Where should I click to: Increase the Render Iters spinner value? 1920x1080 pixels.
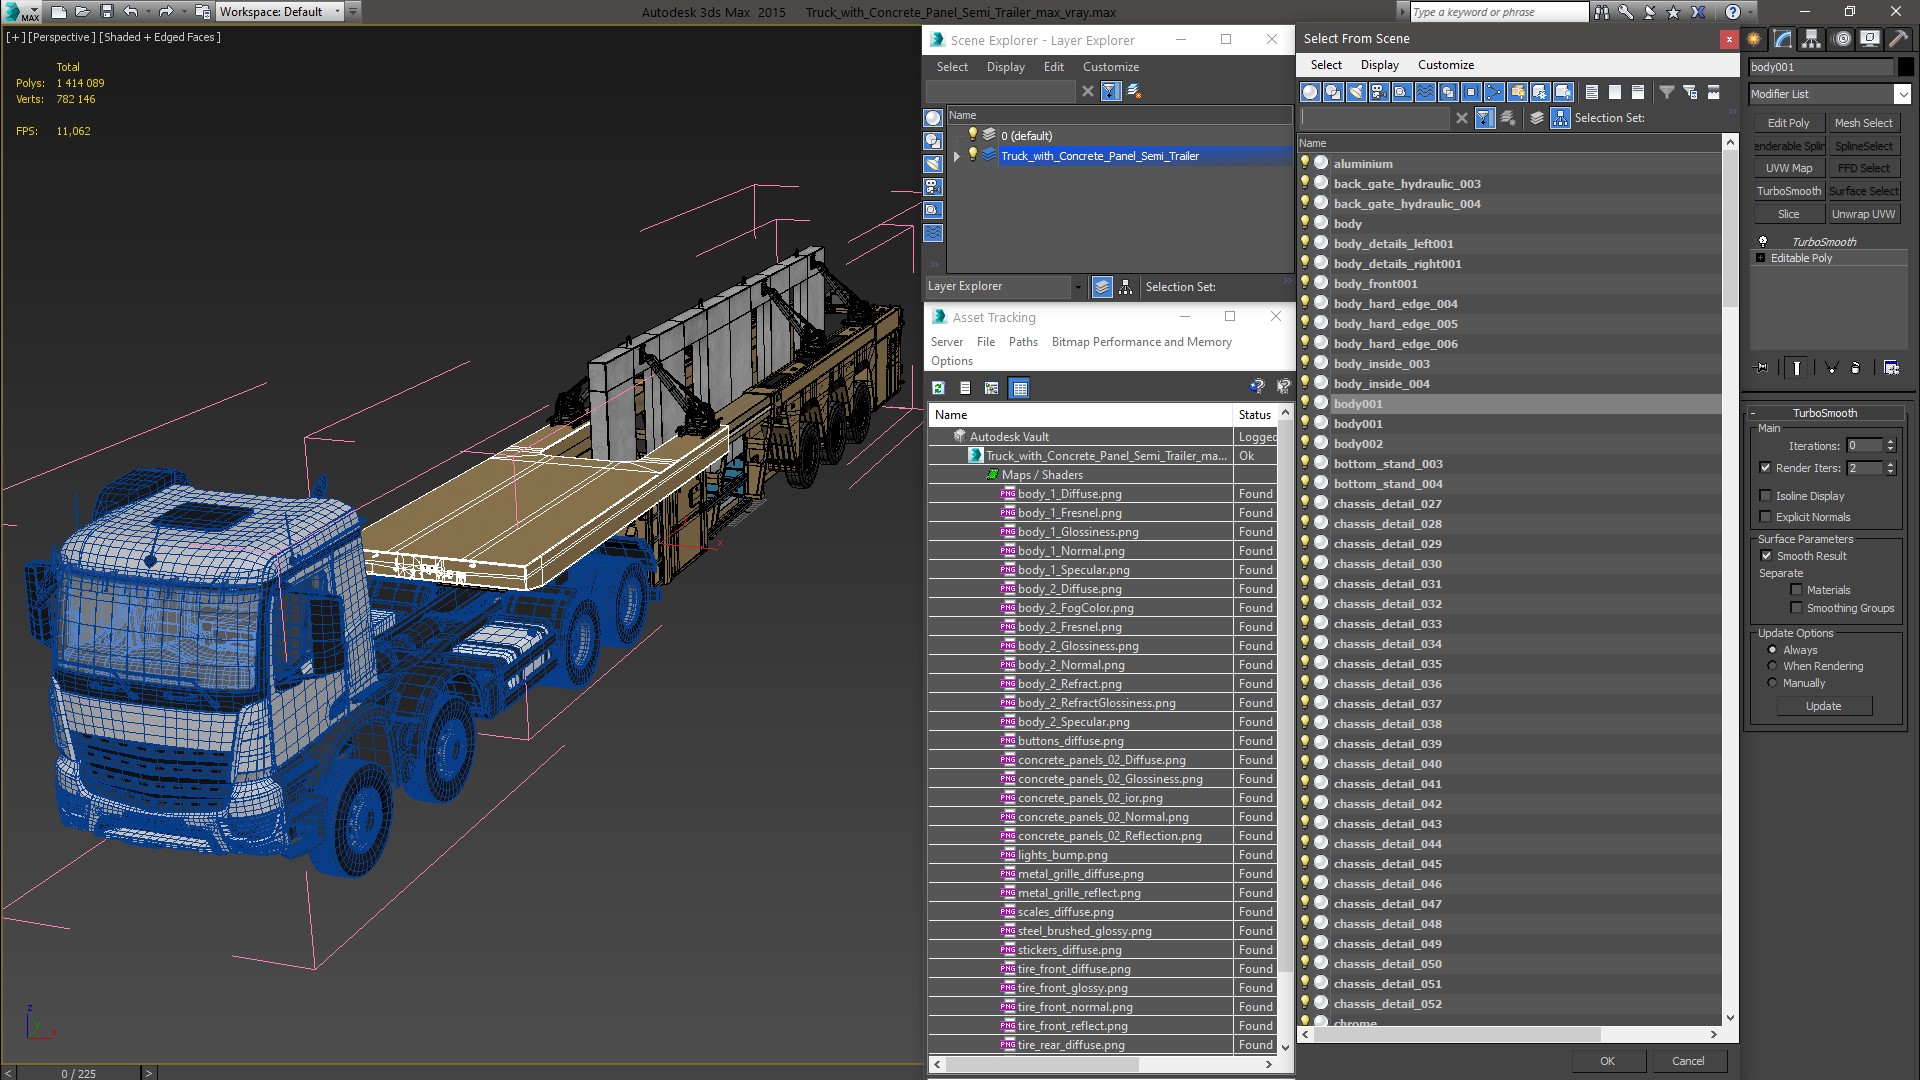coord(1891,464)
